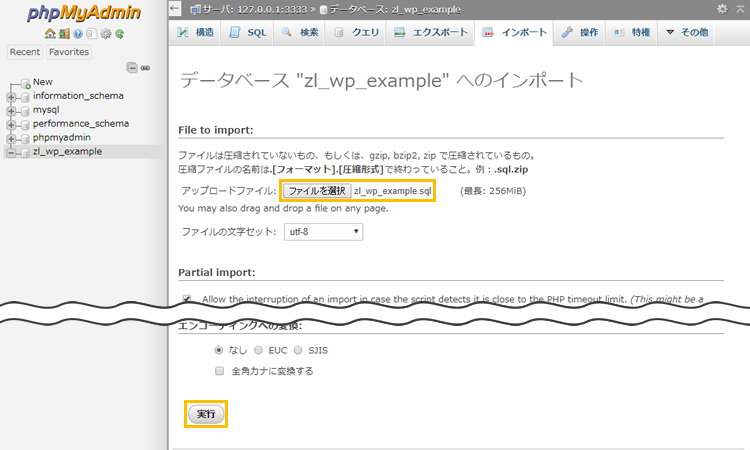Expand the information_schema database node
This screenshot has height=450, width=750.
11,96
